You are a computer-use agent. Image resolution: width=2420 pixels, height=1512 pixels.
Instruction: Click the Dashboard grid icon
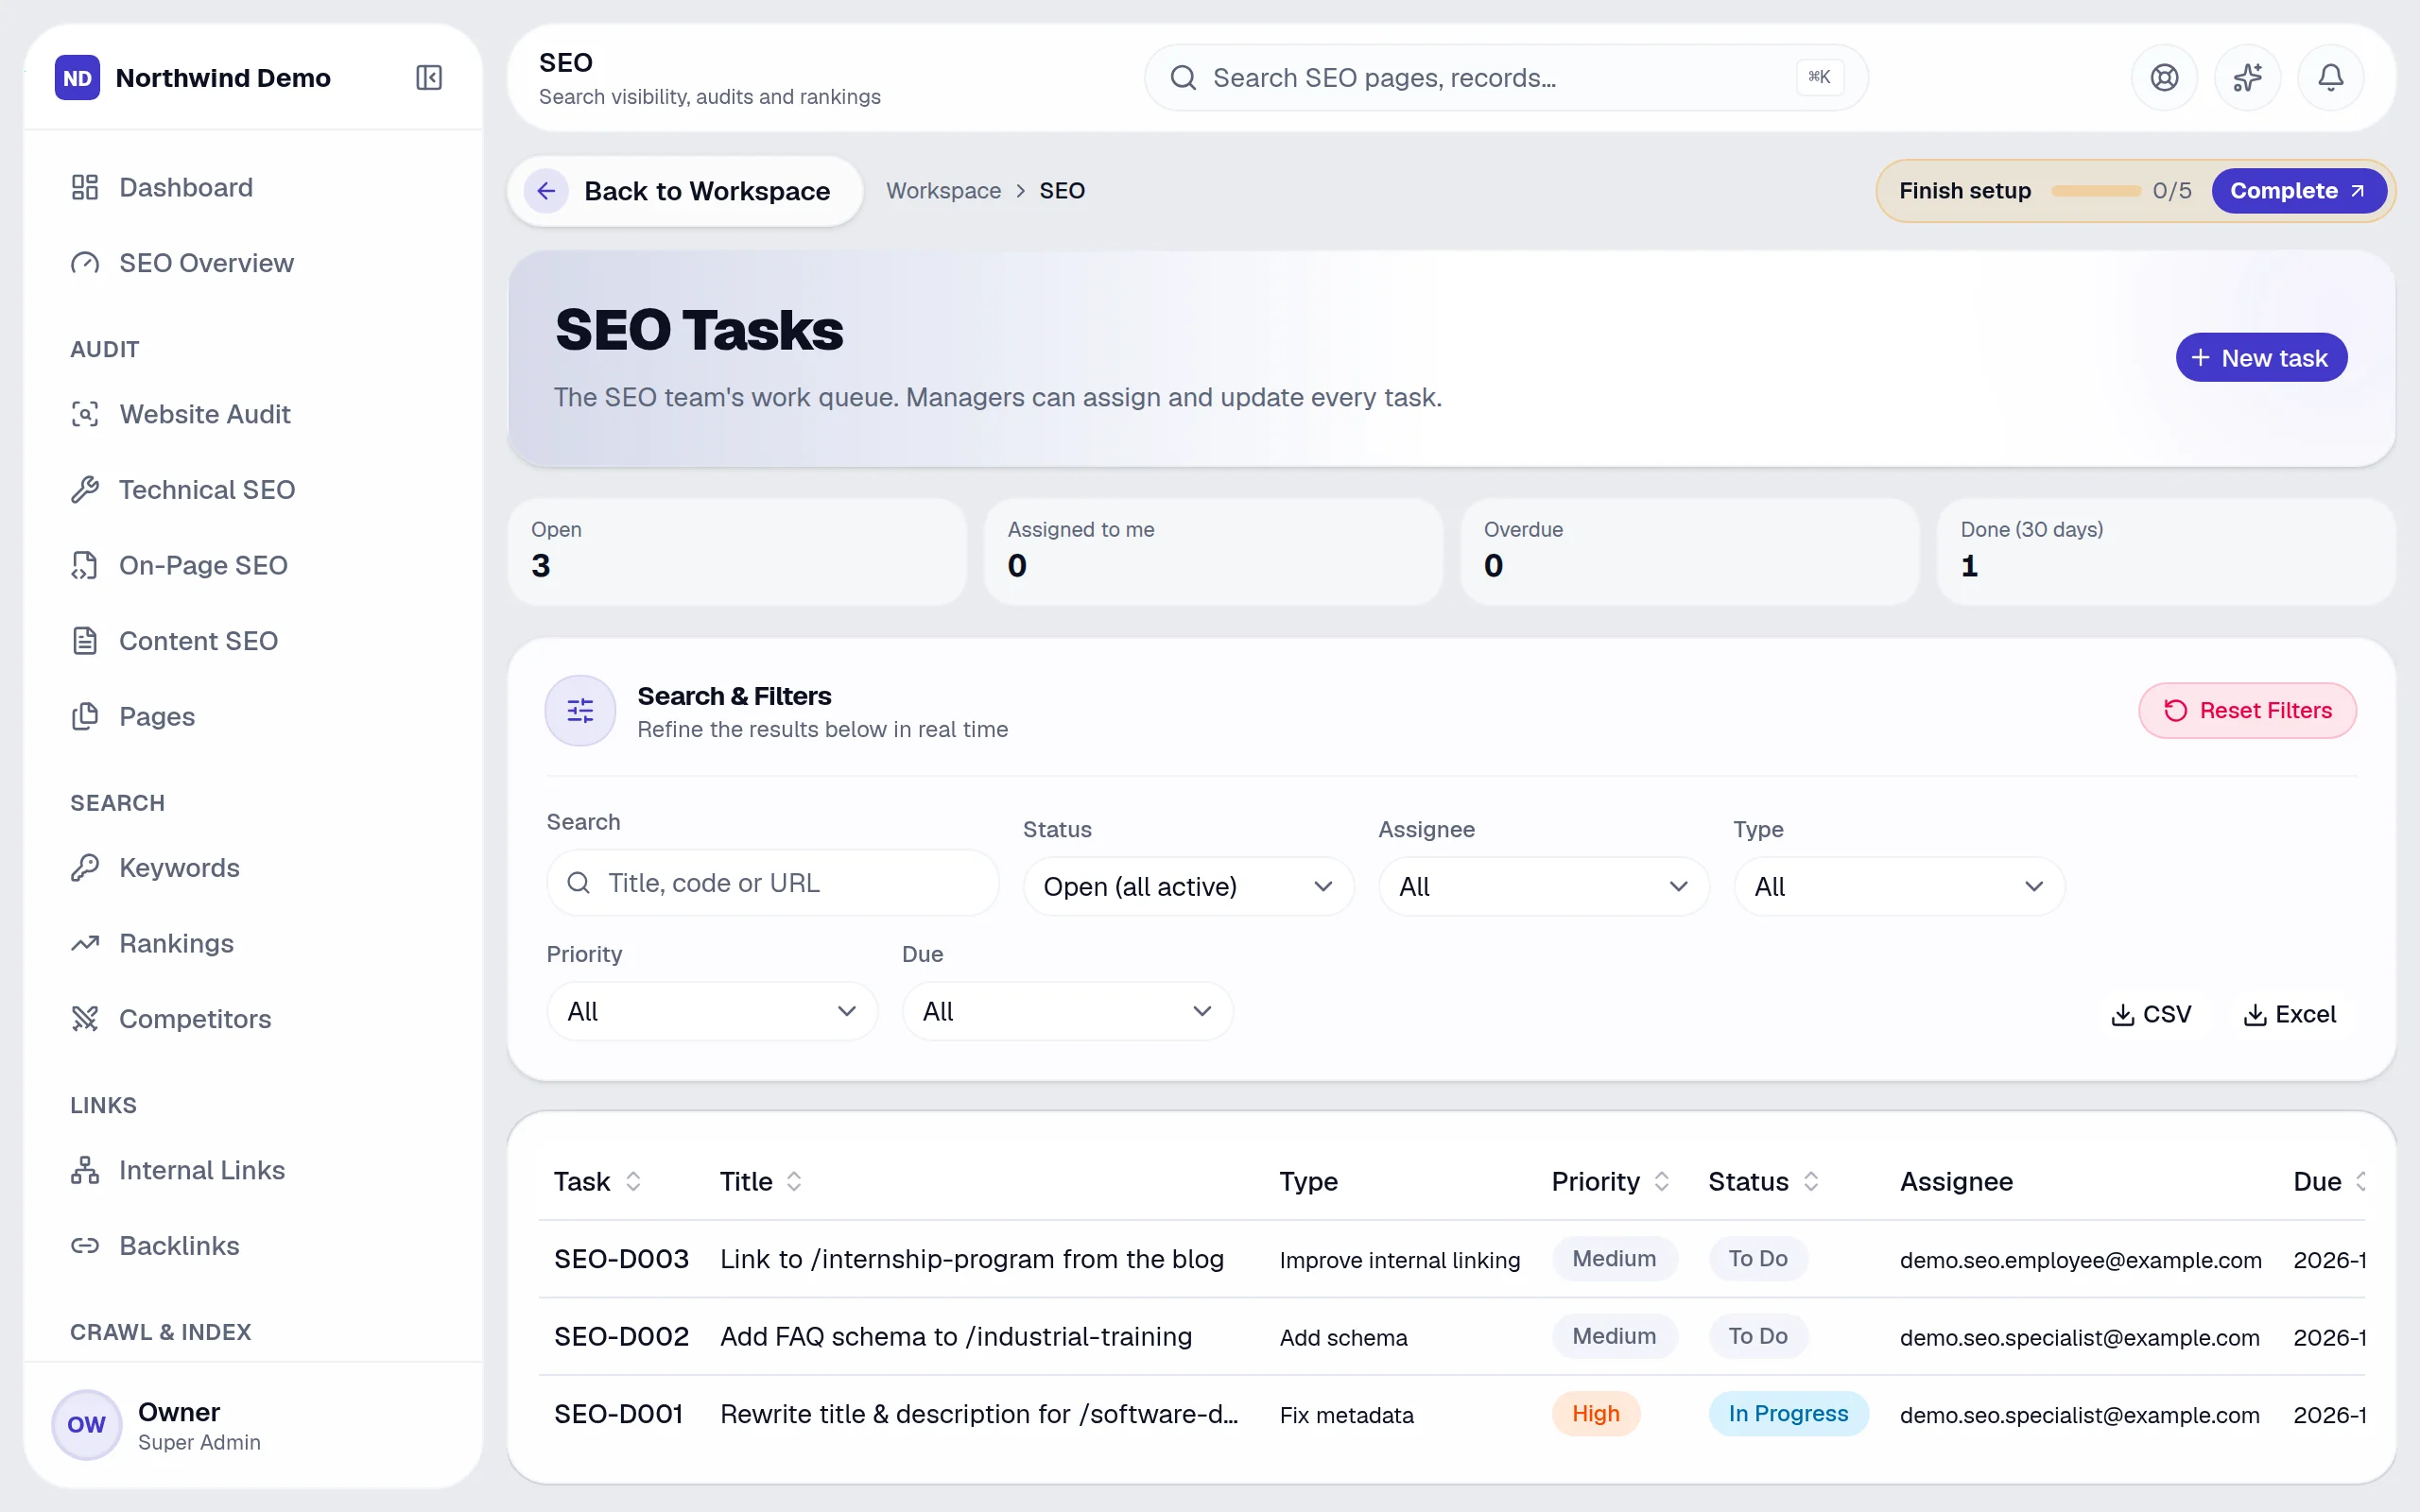tap(85, 187)
